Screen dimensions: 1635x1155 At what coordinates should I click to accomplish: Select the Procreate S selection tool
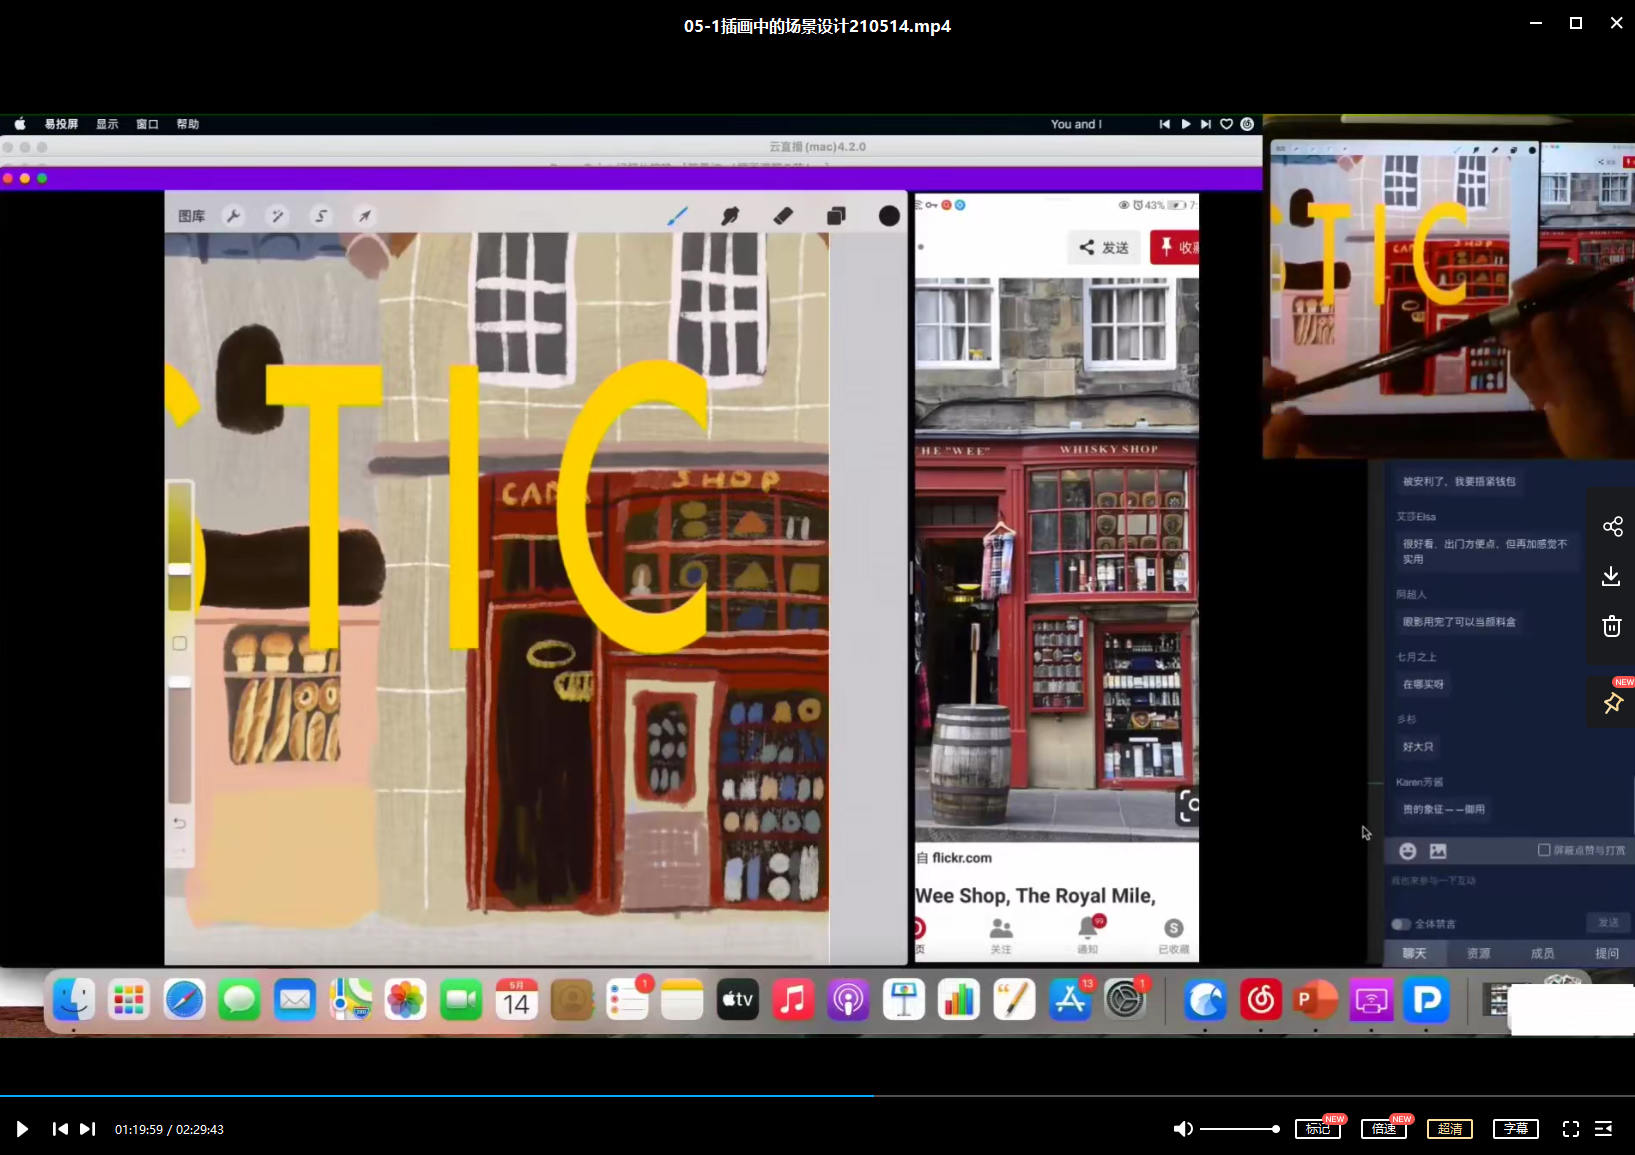click(x=321, y=216)
